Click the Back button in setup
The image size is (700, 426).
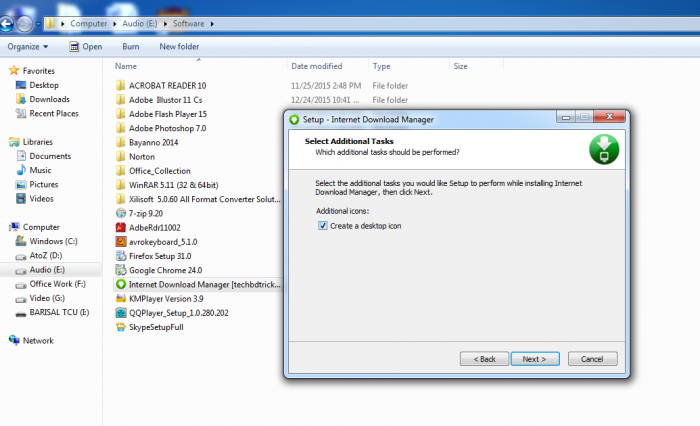(x=484, y=359)
